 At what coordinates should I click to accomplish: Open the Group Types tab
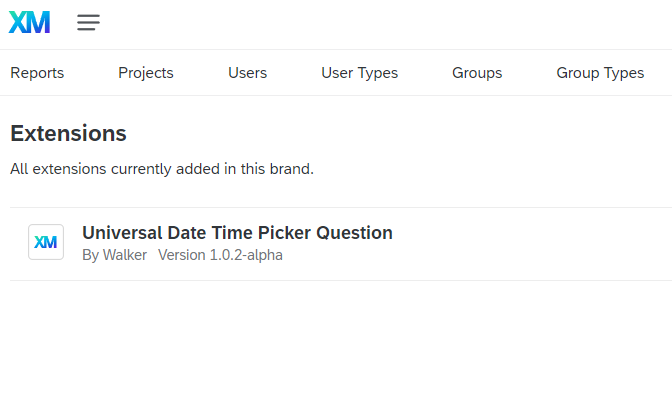tap(600, 73)
